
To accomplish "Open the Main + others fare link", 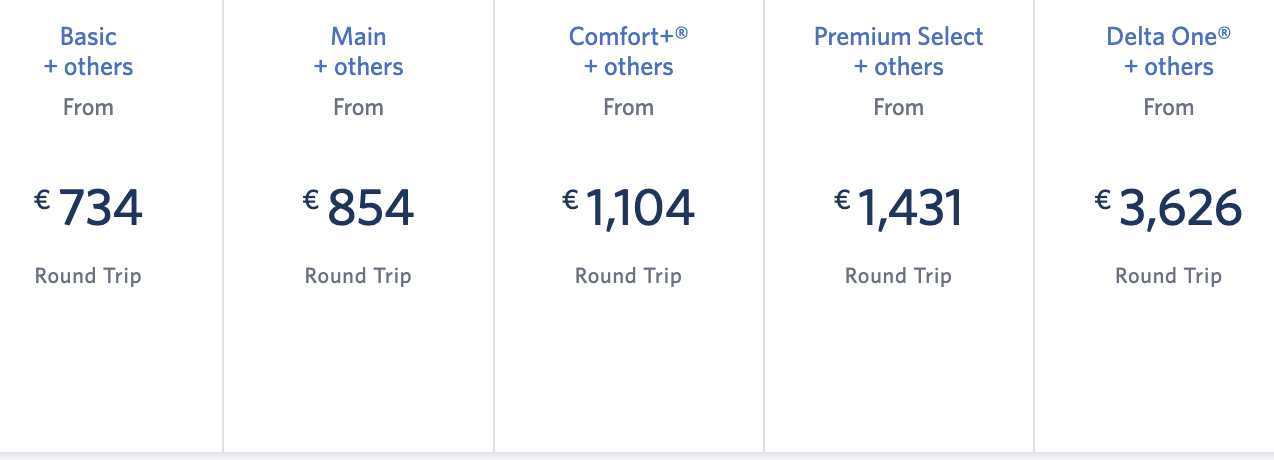I will 358,52.
